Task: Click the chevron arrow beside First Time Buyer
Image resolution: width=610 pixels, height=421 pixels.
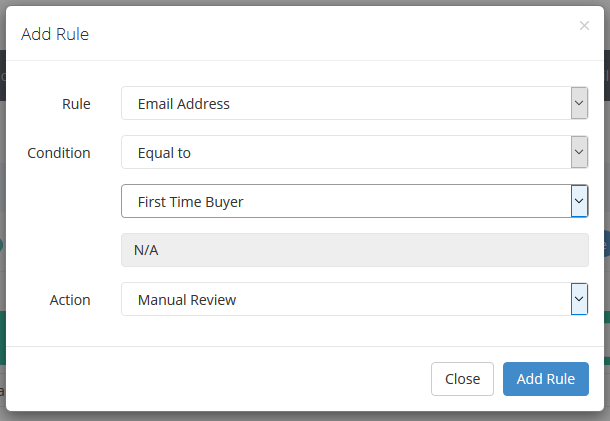Action: click(579, 201)
